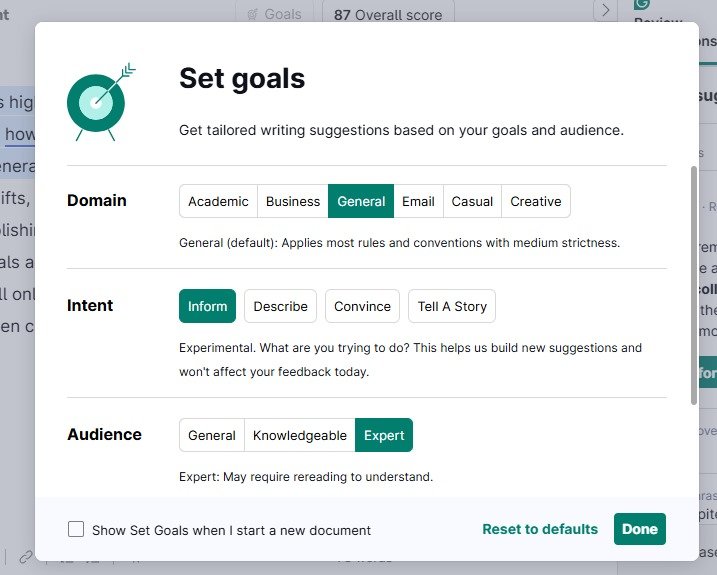
Task: Click the target and arrow goals icon
Action: point(101,102)
